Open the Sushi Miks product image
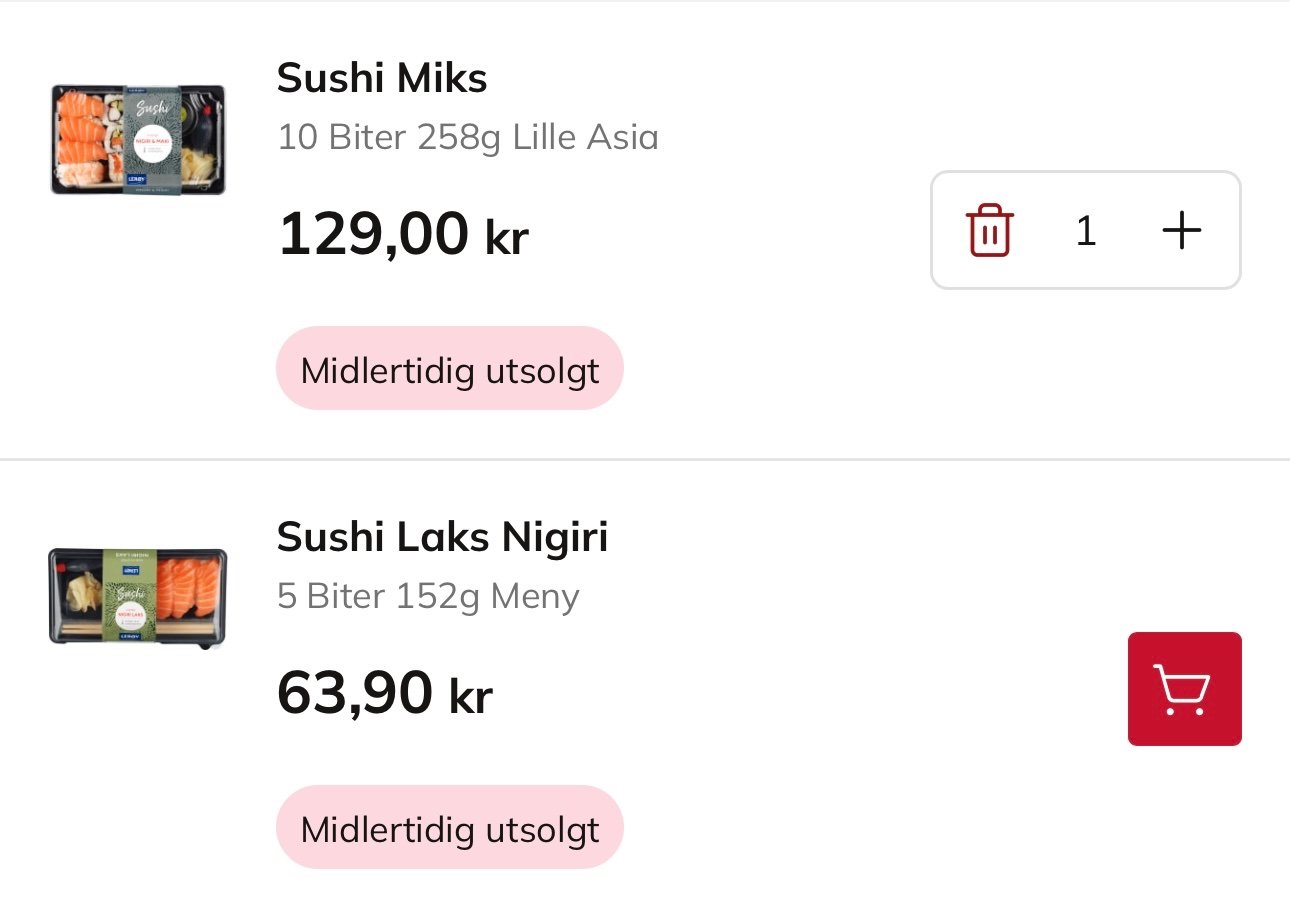The height and width of the screenshot is (904, 1290). (138, 139)
